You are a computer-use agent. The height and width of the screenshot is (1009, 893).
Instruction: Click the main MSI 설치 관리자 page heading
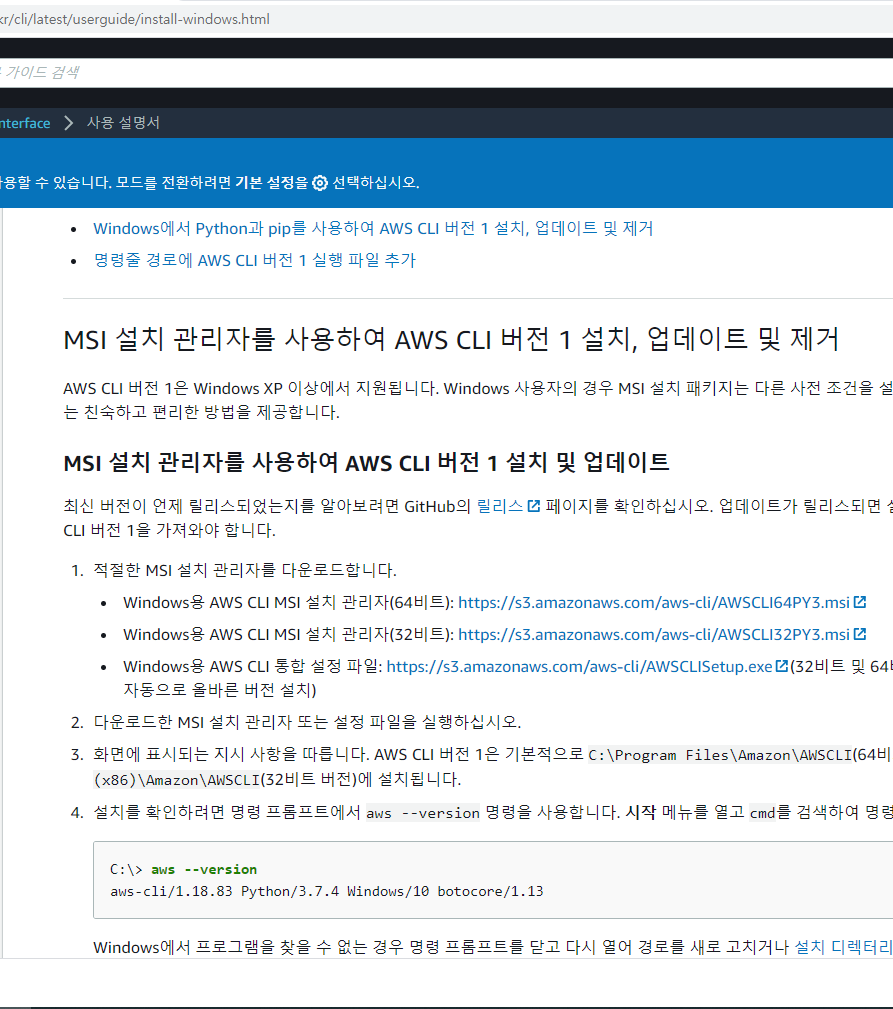451,339
